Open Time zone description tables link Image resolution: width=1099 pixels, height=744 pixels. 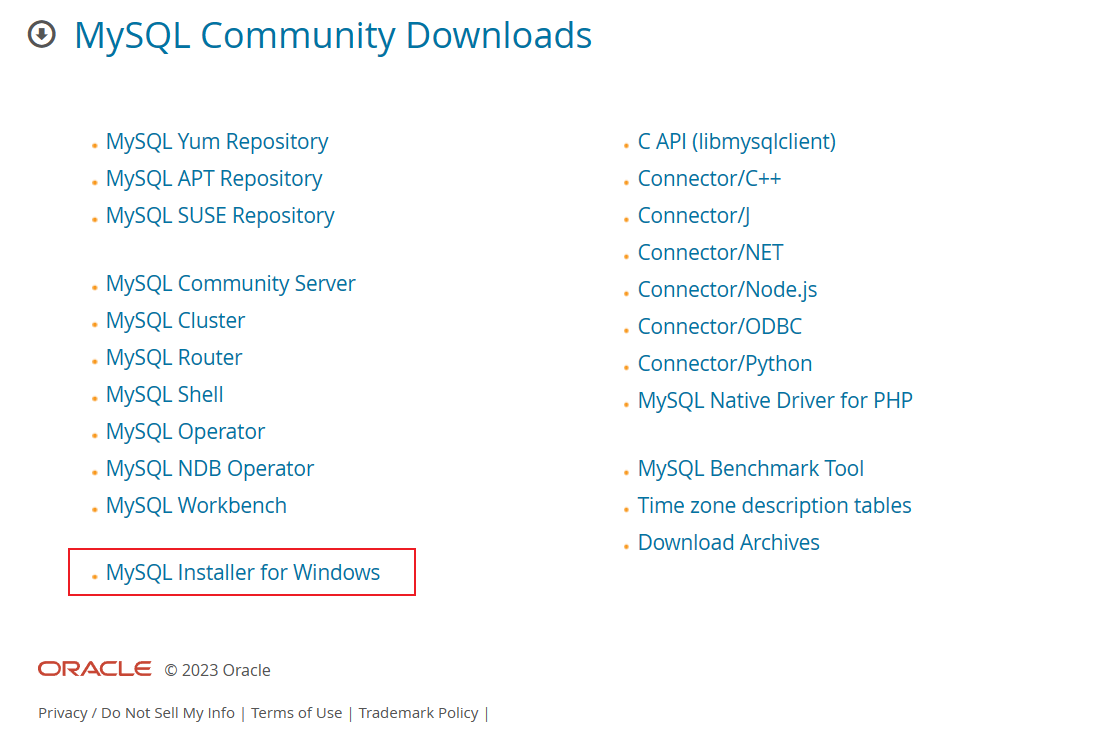(774, 506)
